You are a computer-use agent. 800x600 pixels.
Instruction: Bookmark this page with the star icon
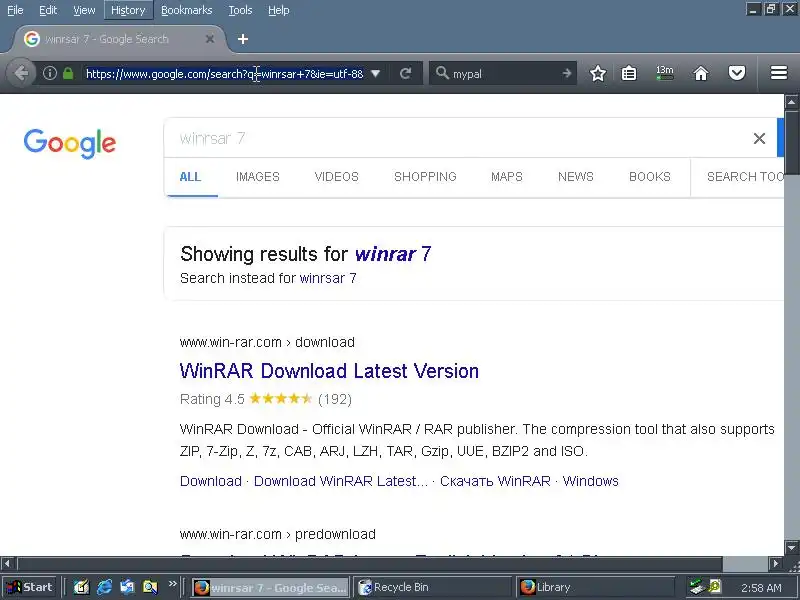(x=598, y=73)
